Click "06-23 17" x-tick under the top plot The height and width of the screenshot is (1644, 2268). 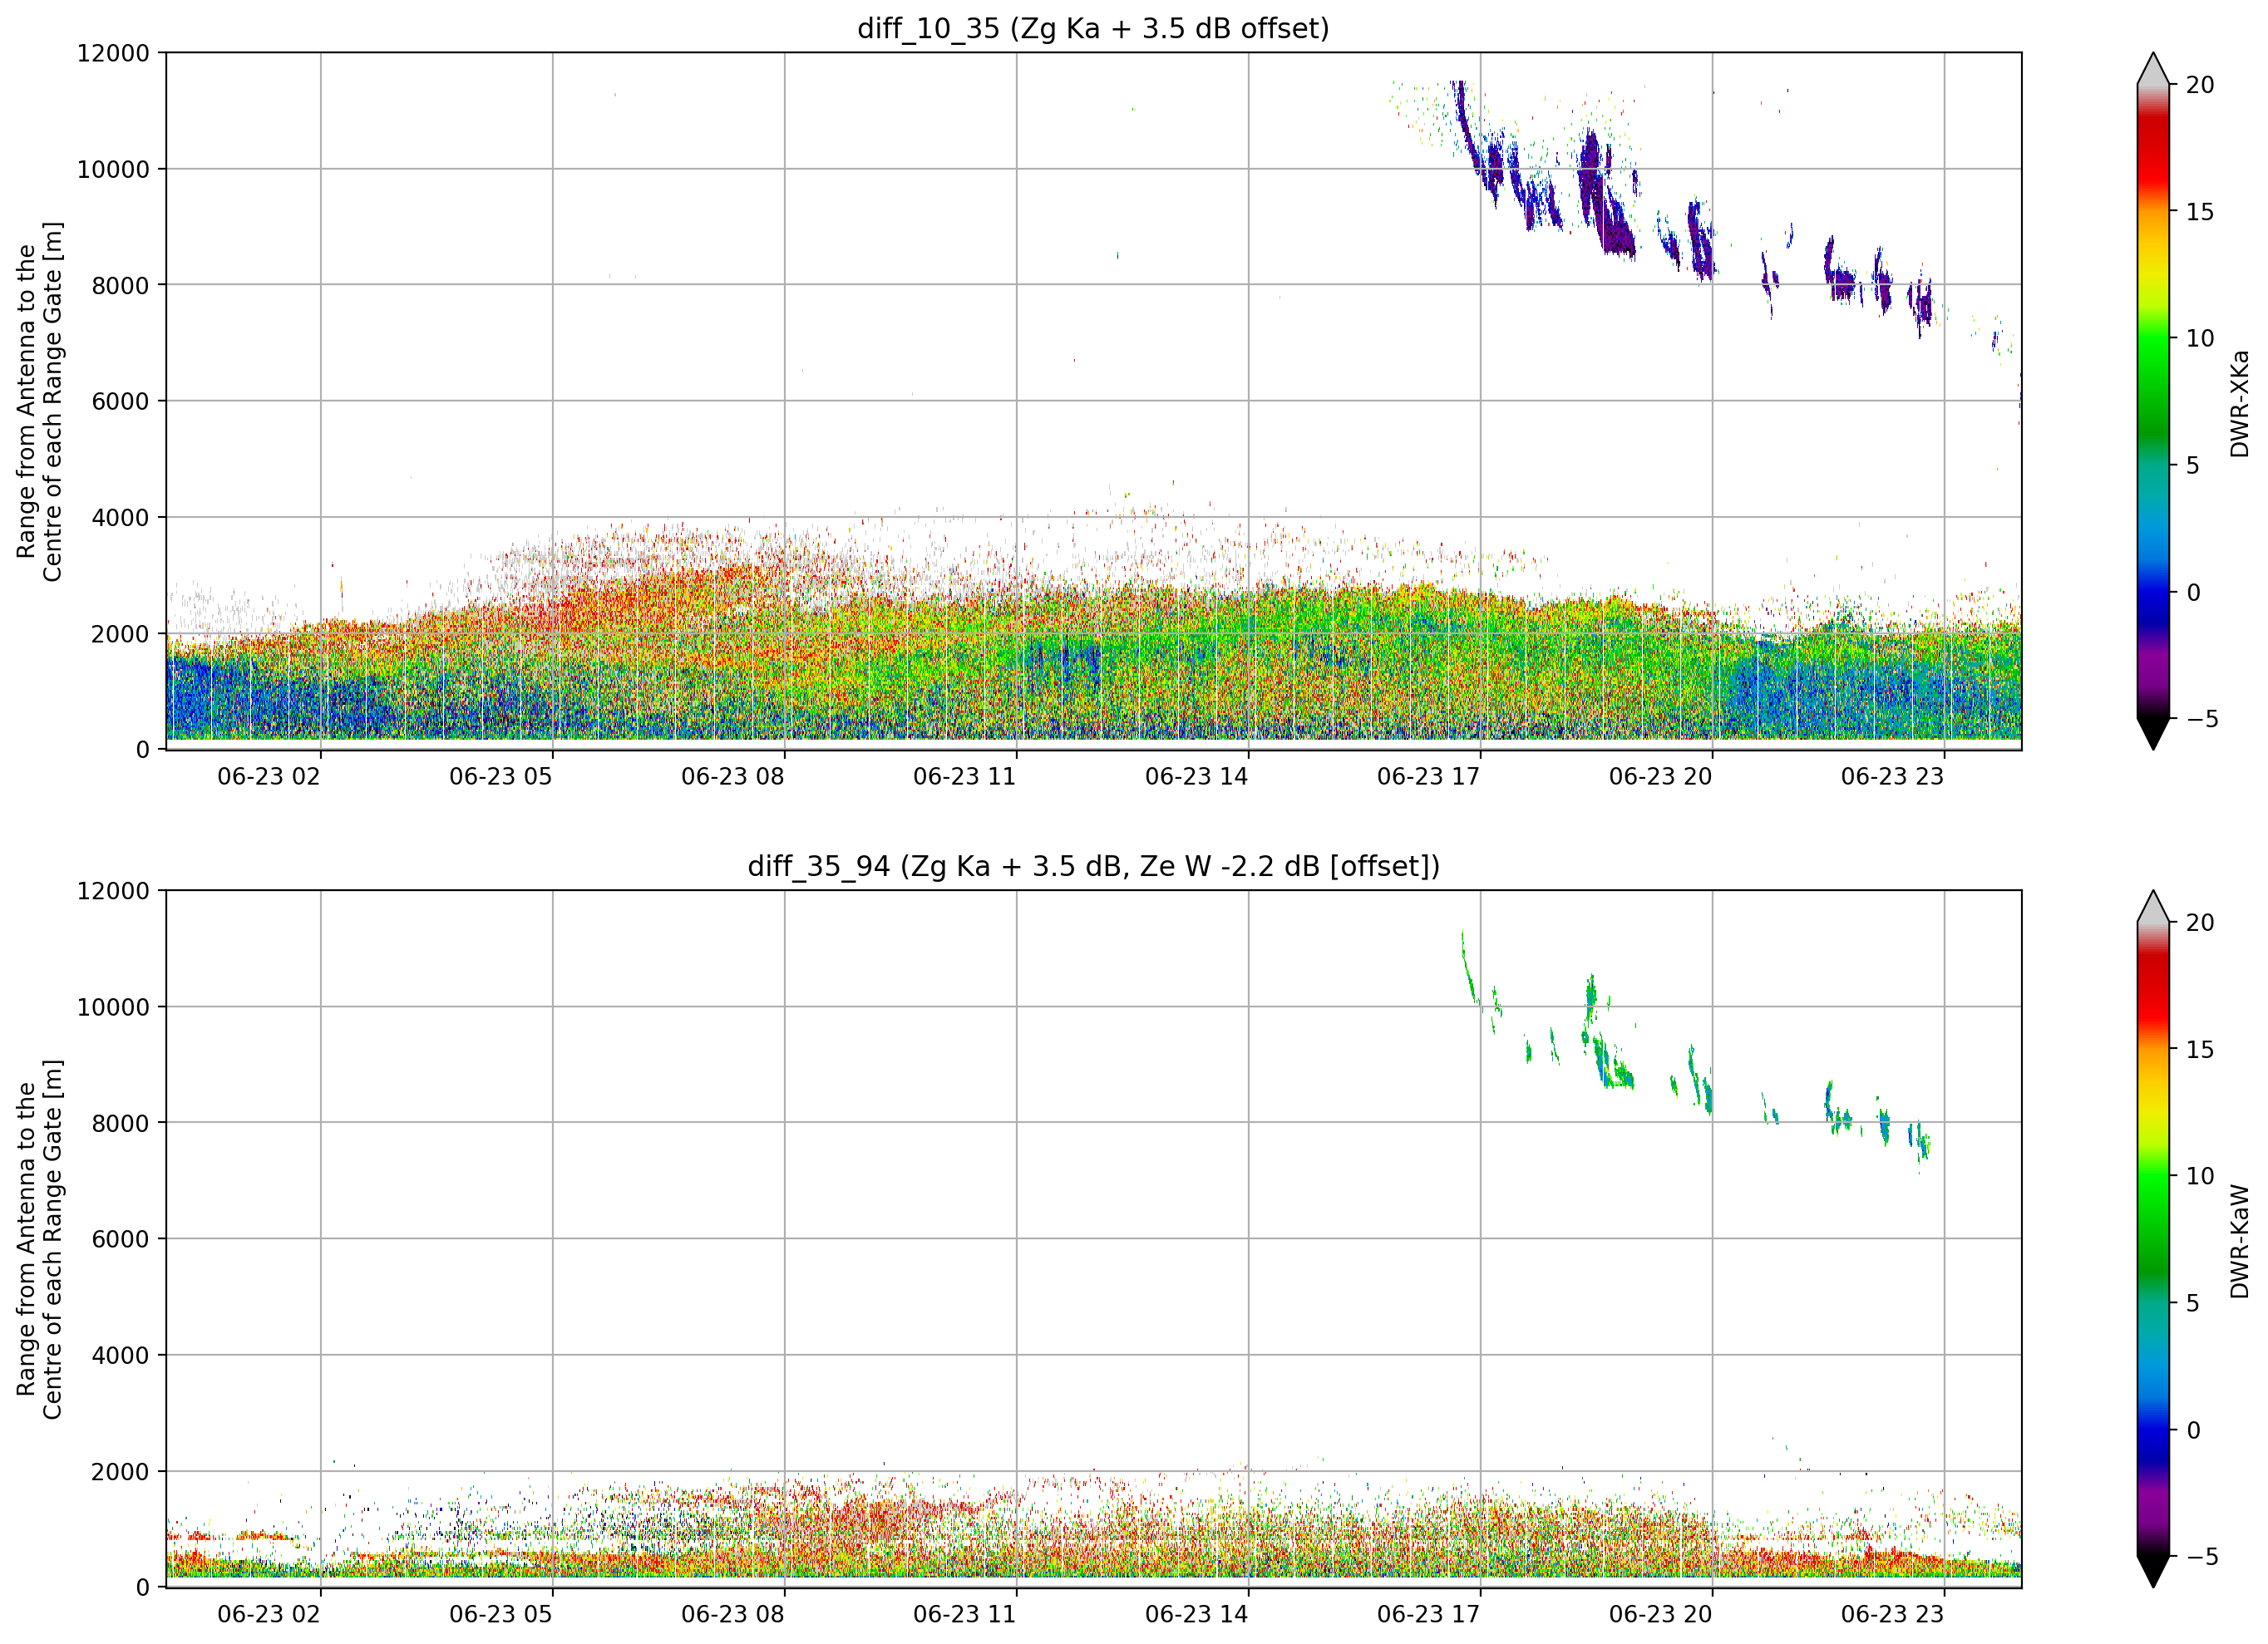[x=1429, y=777]
